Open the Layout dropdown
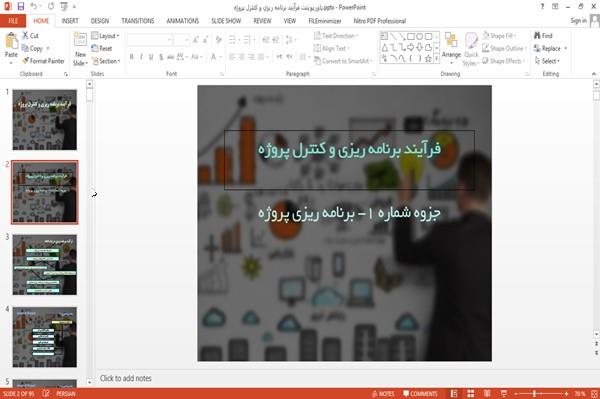Screen dimensions: 600x399 click(106, 36)
